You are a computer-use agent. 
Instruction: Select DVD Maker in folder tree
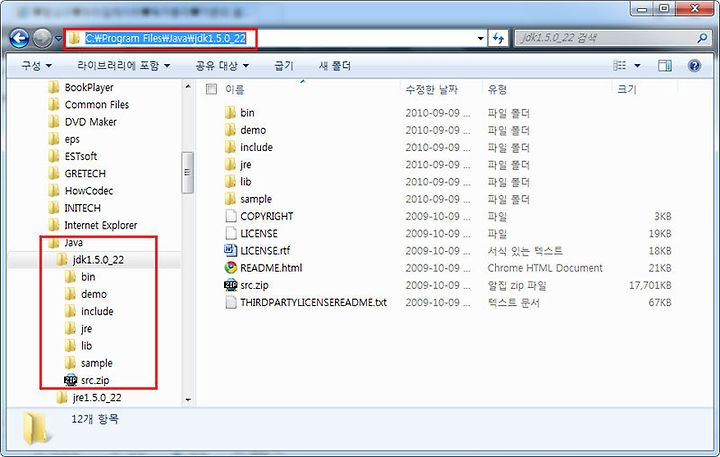[x=90, y=122]
